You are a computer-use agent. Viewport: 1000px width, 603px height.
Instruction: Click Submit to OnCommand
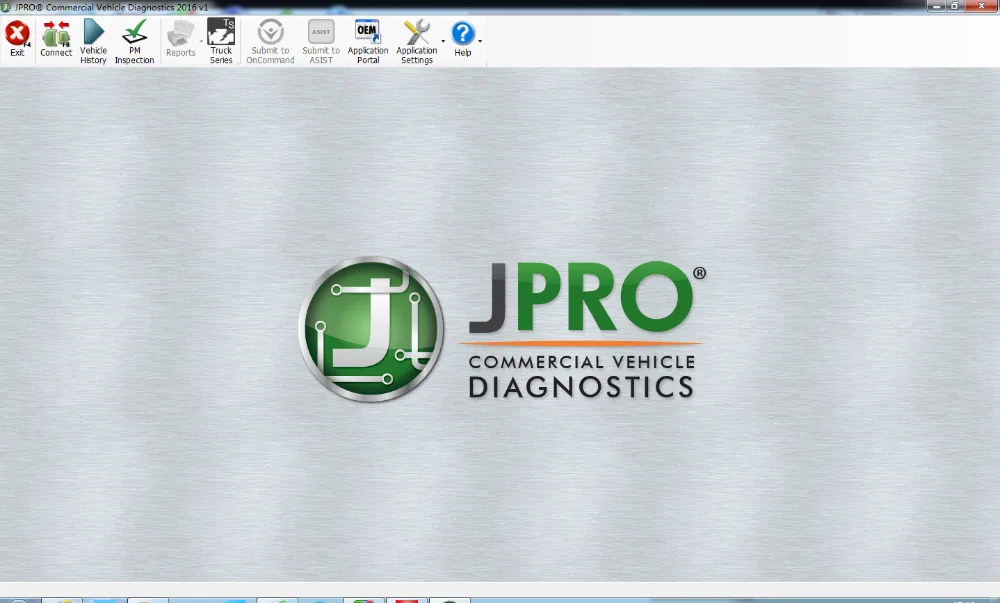pyautogui.click(x=270, y=41)
